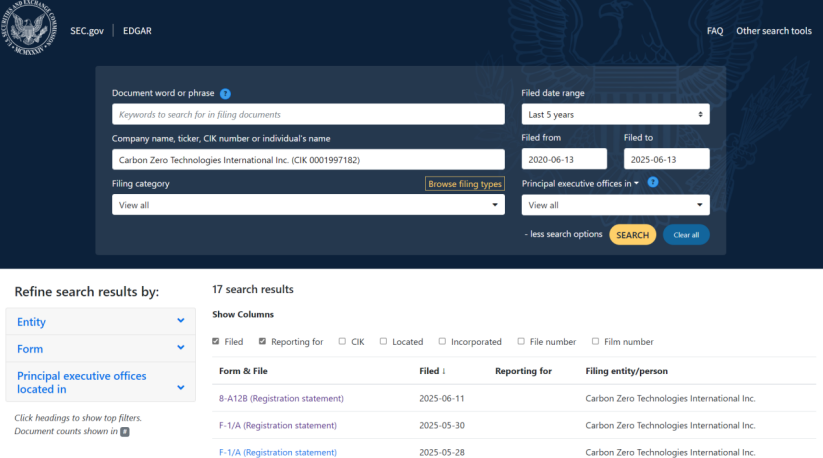Enable the CIK column checkbox
The image size is (823, 458).
[342, 341]
